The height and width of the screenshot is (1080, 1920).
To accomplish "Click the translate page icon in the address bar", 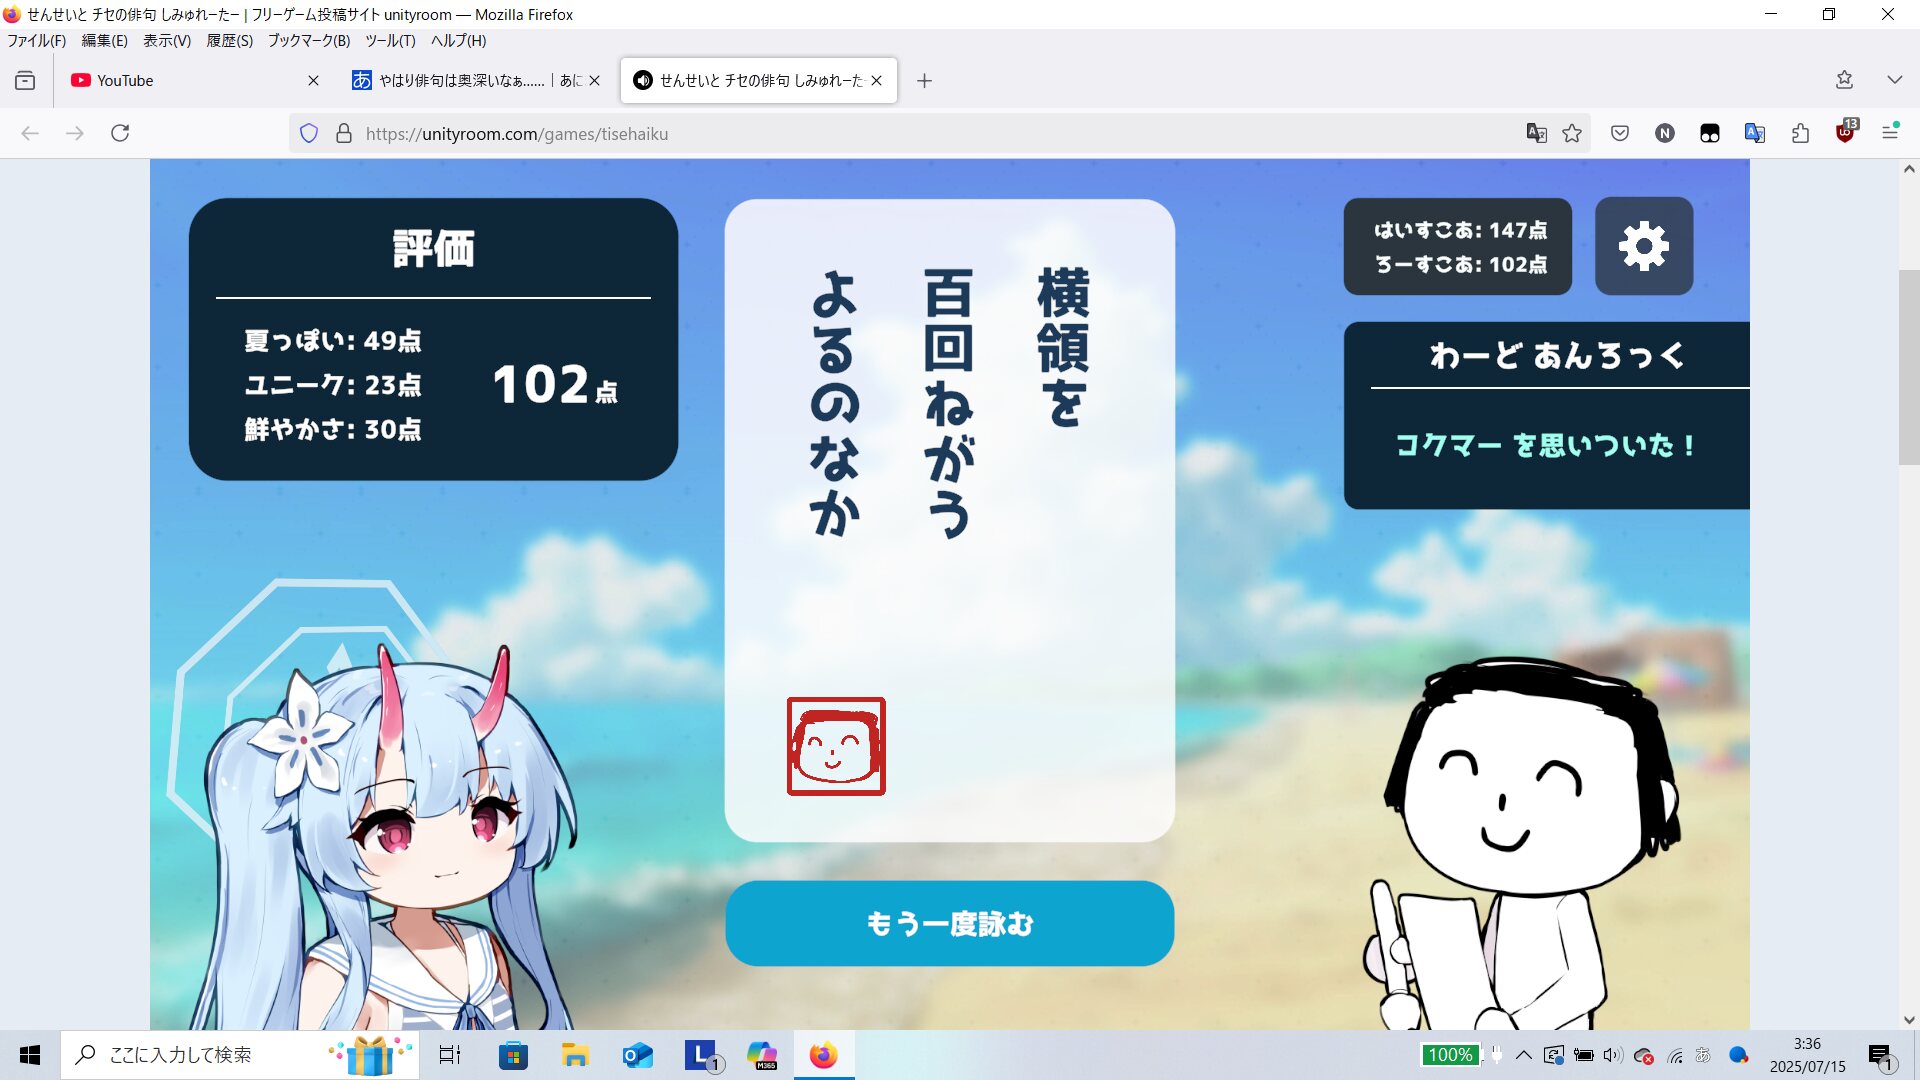I will [x=1536, y=133].
